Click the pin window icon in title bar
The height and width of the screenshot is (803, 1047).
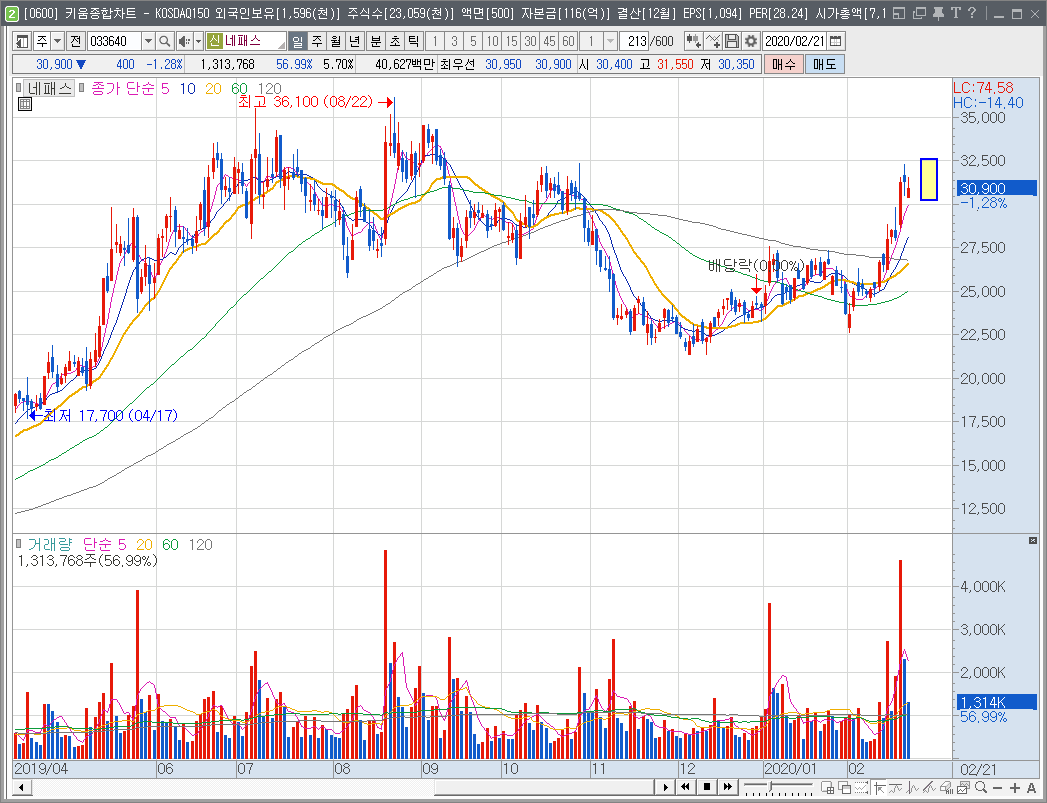point(937,13)
